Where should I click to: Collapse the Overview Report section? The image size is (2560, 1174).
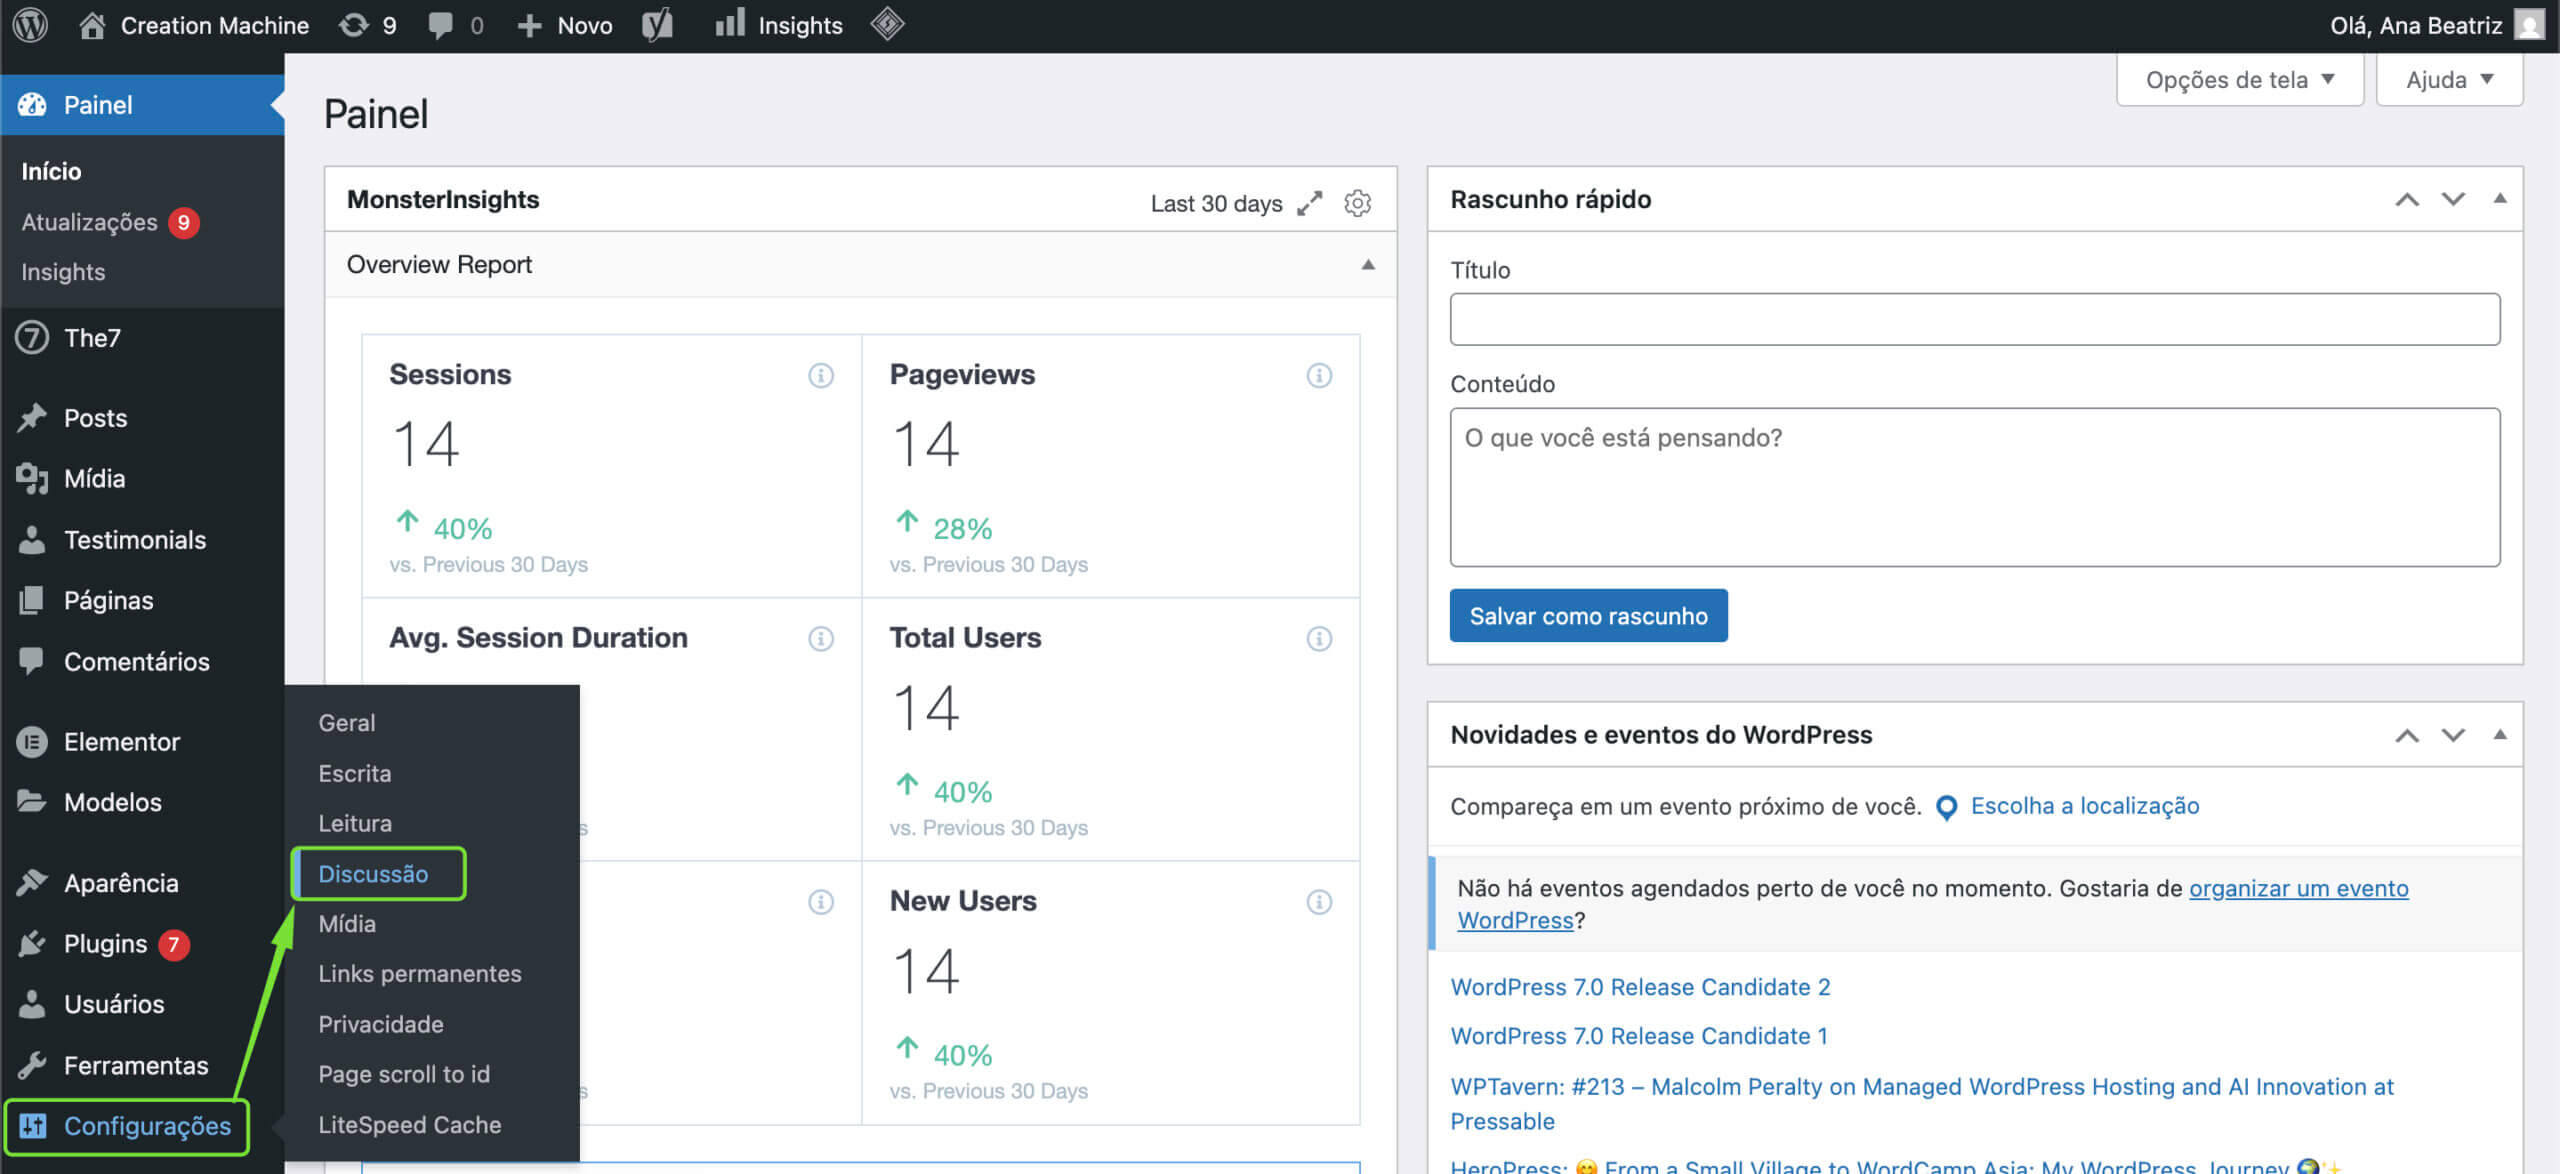tap(1368, 265)
